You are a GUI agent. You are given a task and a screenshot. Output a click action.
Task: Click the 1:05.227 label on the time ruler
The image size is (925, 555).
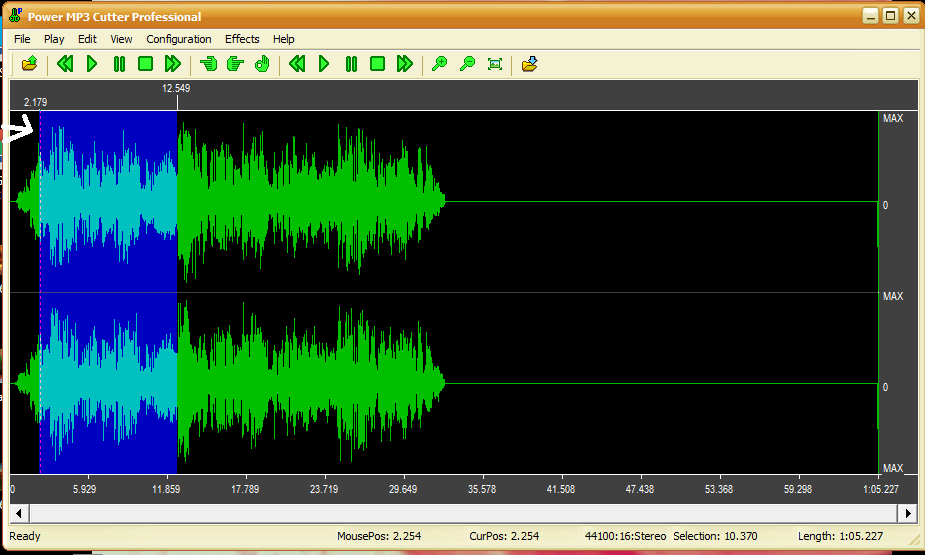pyautogui.click(x=881, y=489)
